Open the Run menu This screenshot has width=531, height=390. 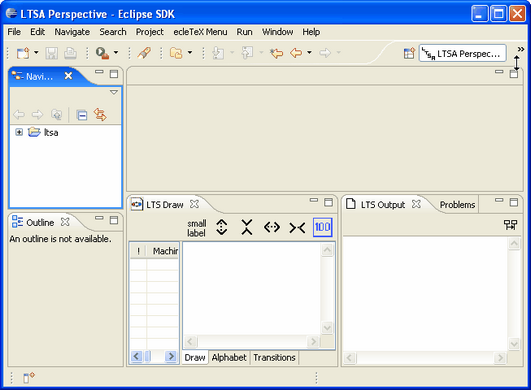pos(245,32)
